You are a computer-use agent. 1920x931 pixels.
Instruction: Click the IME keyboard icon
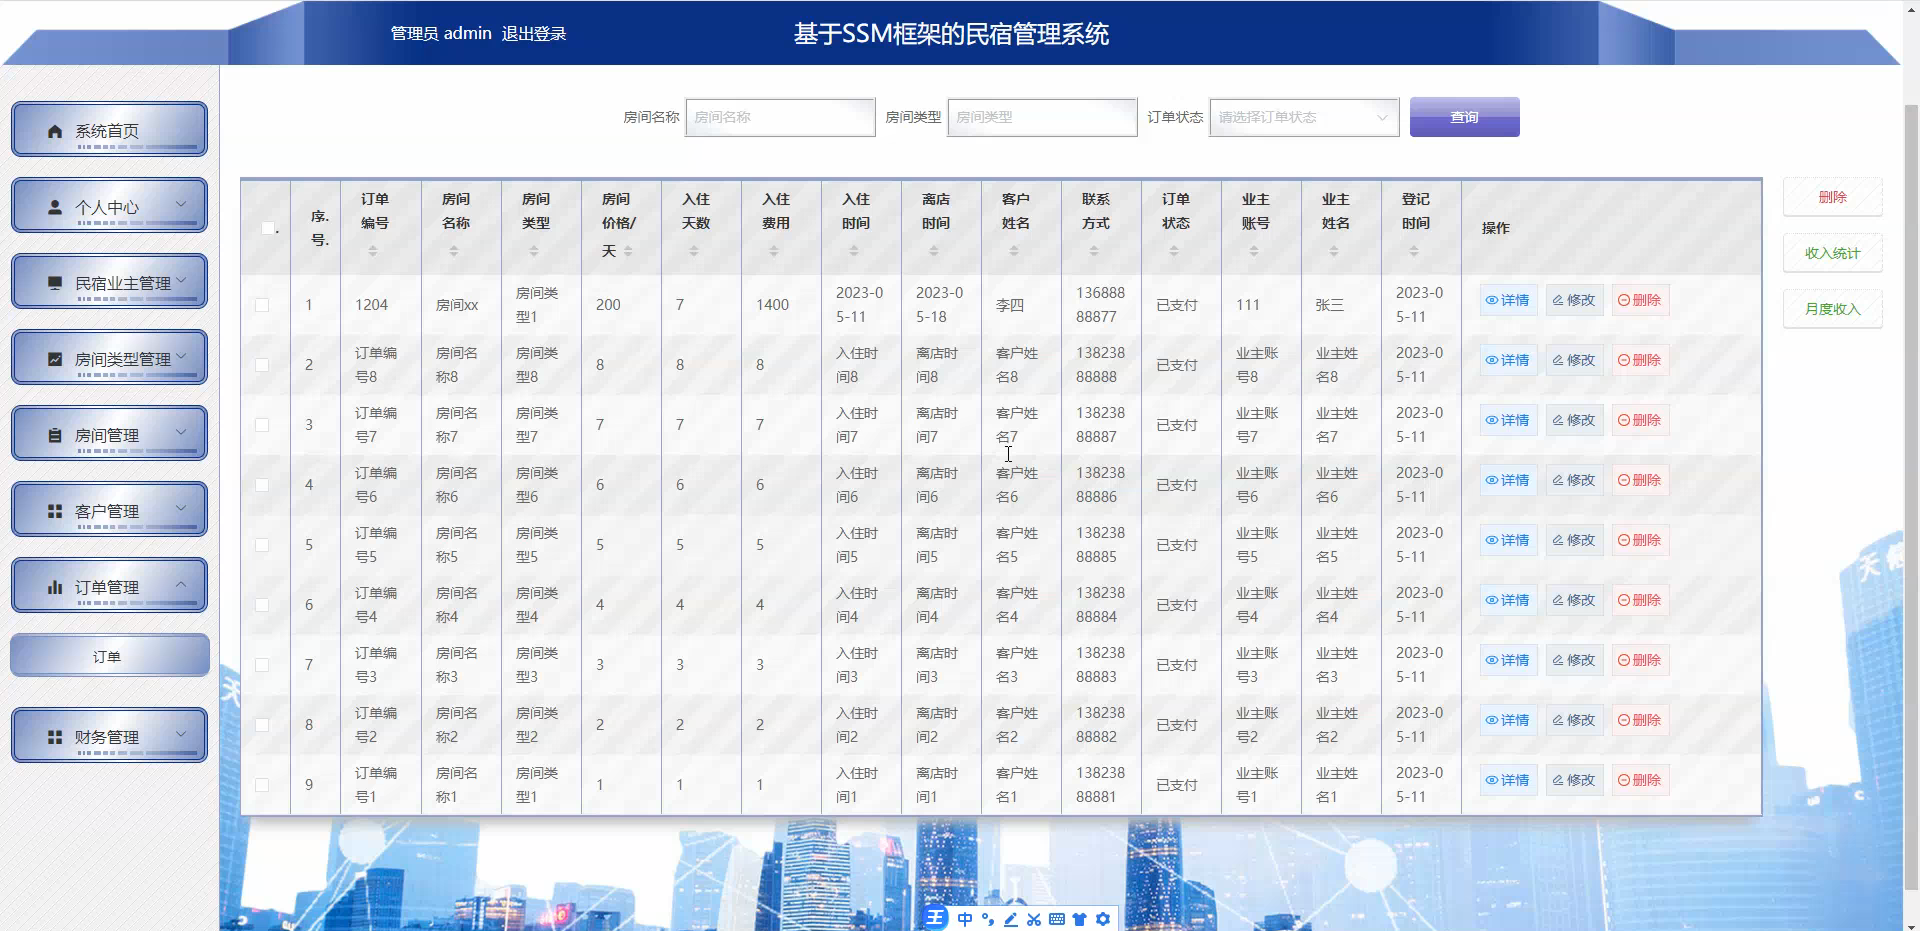pos(1057,919)
